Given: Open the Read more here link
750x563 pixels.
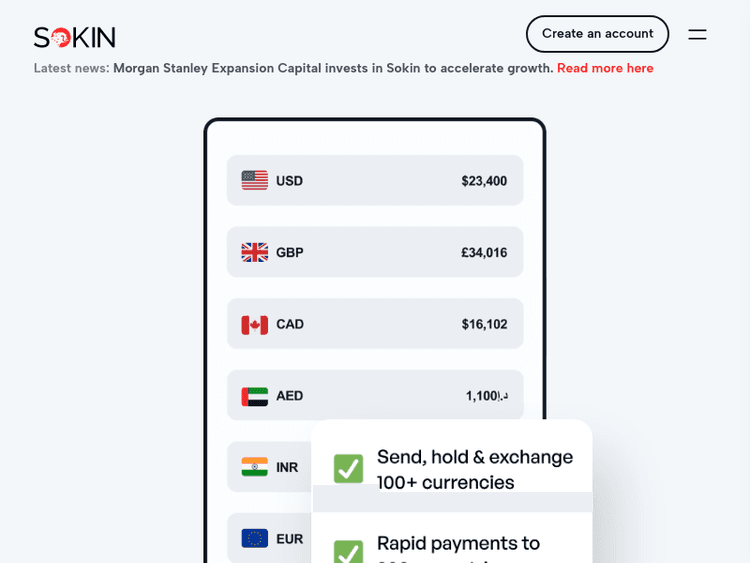Looking at the screenshot, I should tap(605, 68).
